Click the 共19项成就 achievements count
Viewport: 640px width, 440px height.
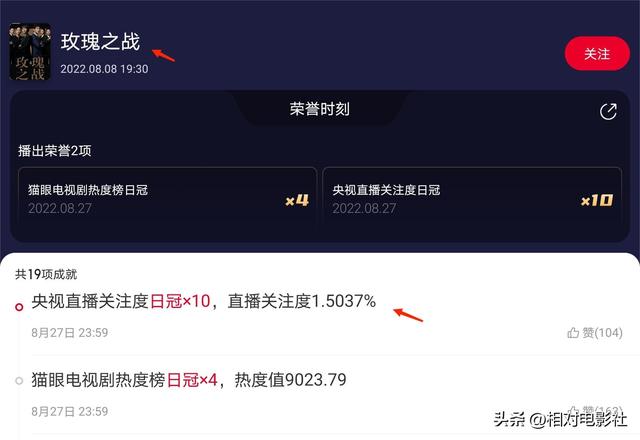[x=46, y=274]
